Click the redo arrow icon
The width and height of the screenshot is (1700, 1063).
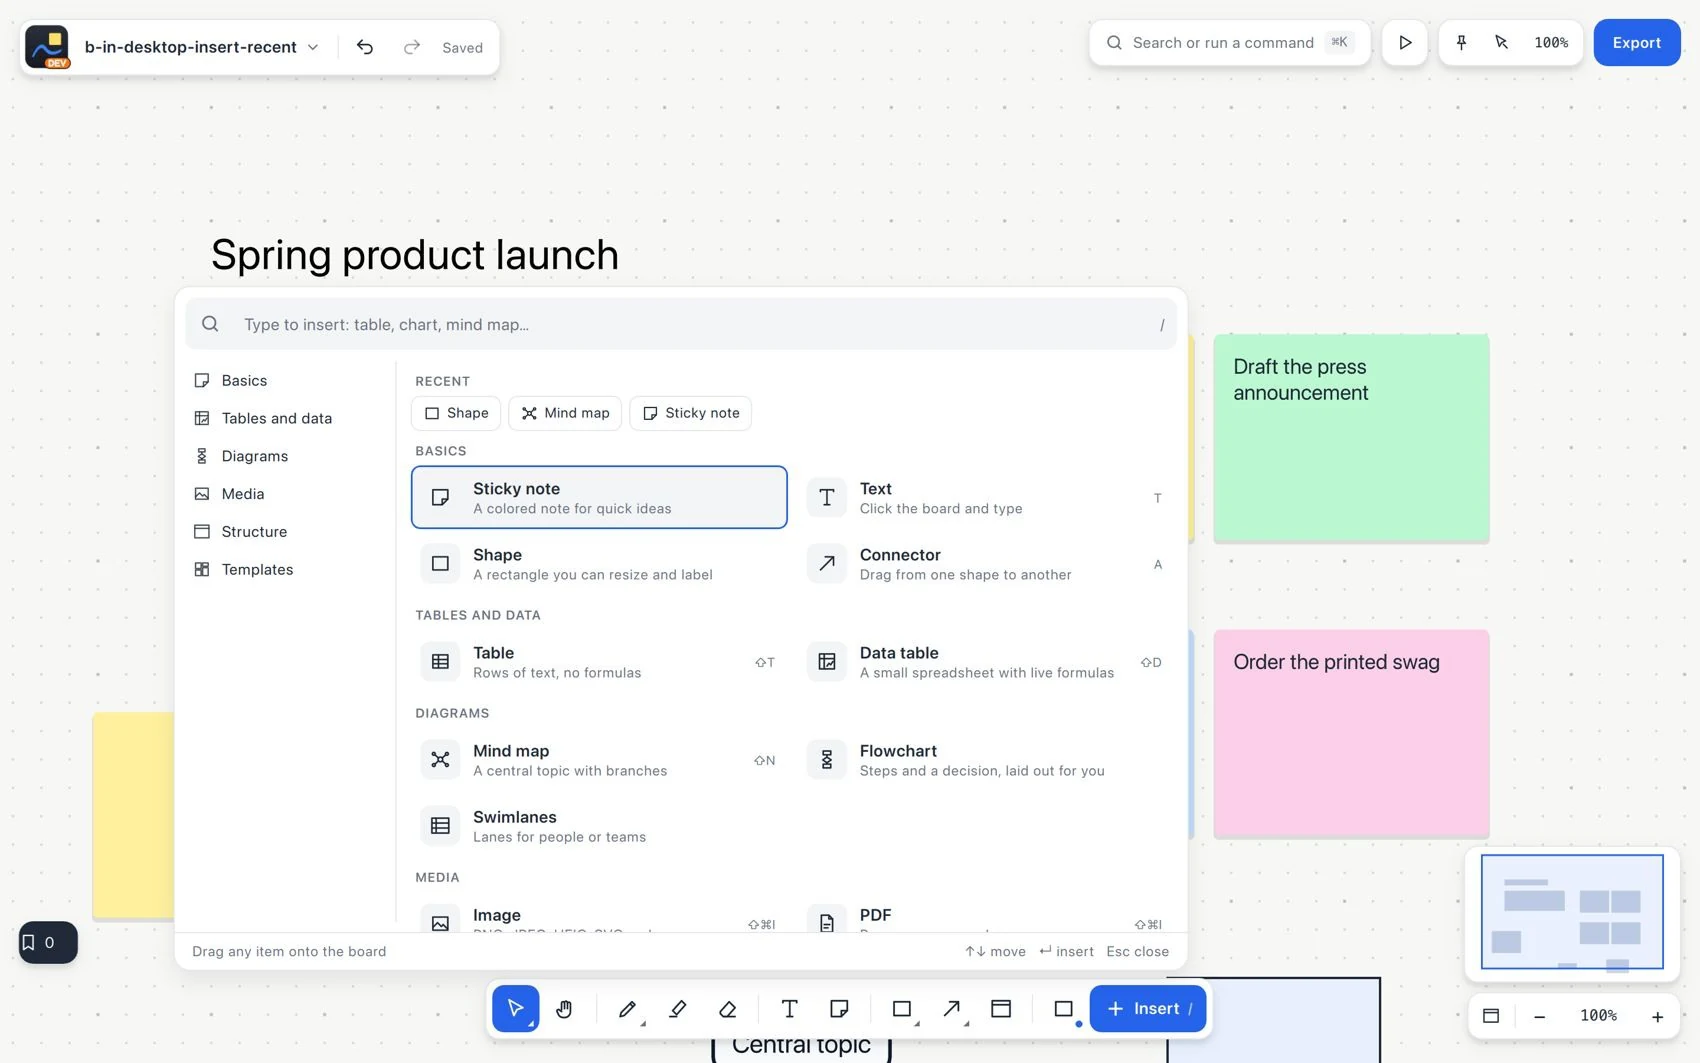(x=411, y=47)
